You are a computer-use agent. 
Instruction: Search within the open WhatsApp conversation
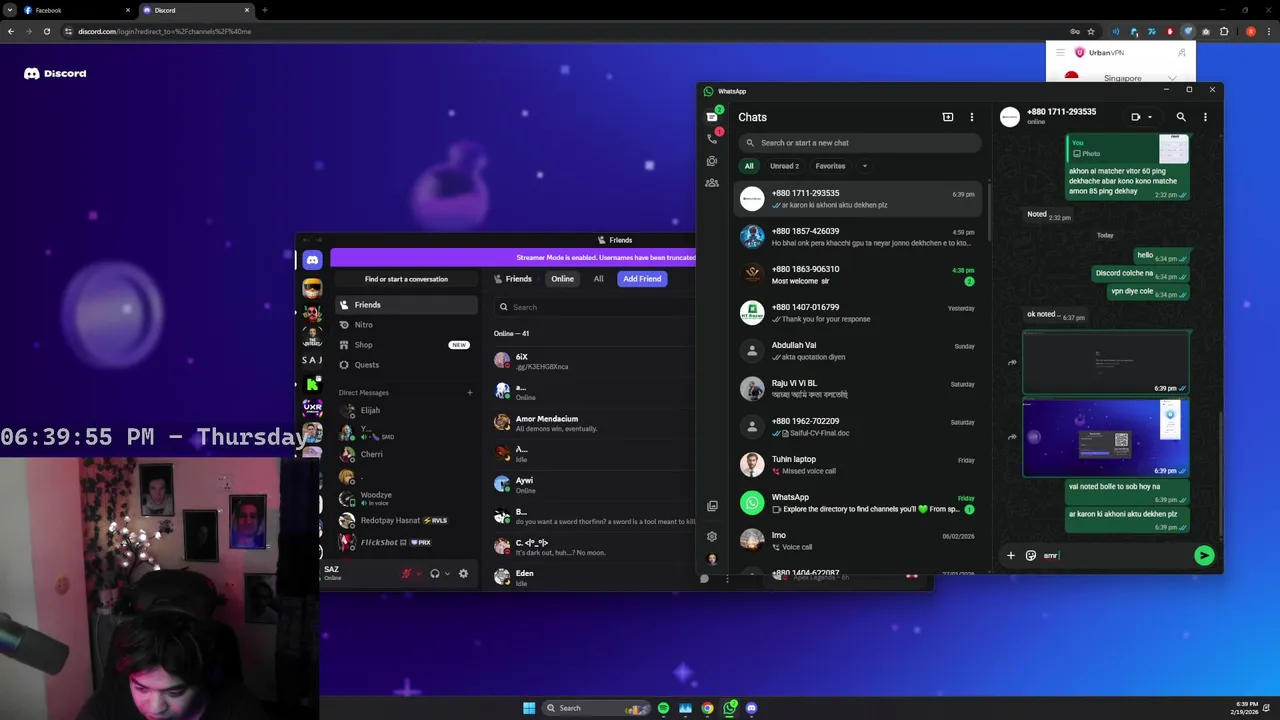[x=1181, y=117]
